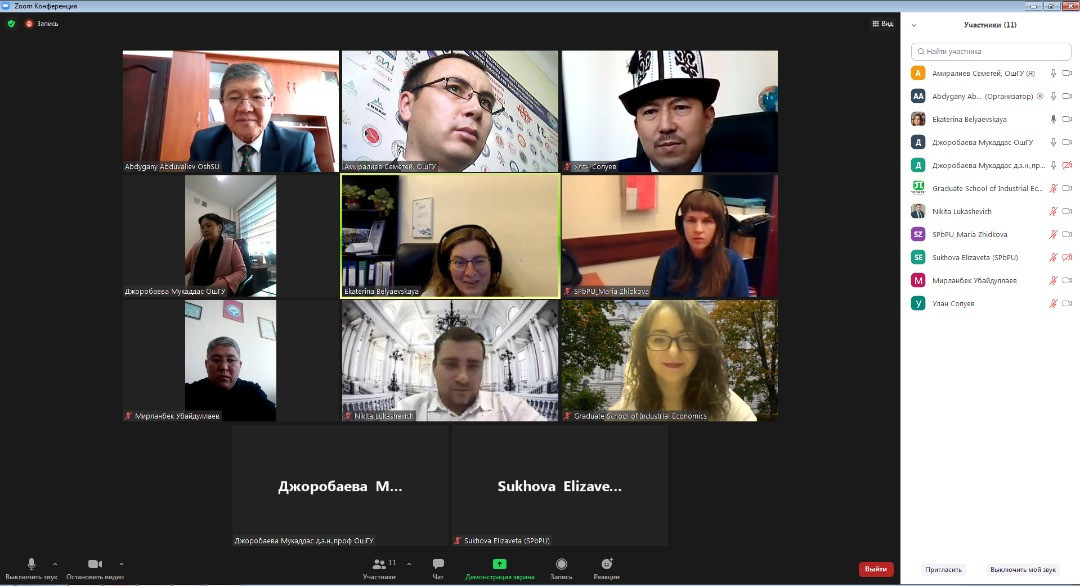Expand video options arrow beside camera
This screenshot has height=586, width=1080.
click(x=122, y=564)
